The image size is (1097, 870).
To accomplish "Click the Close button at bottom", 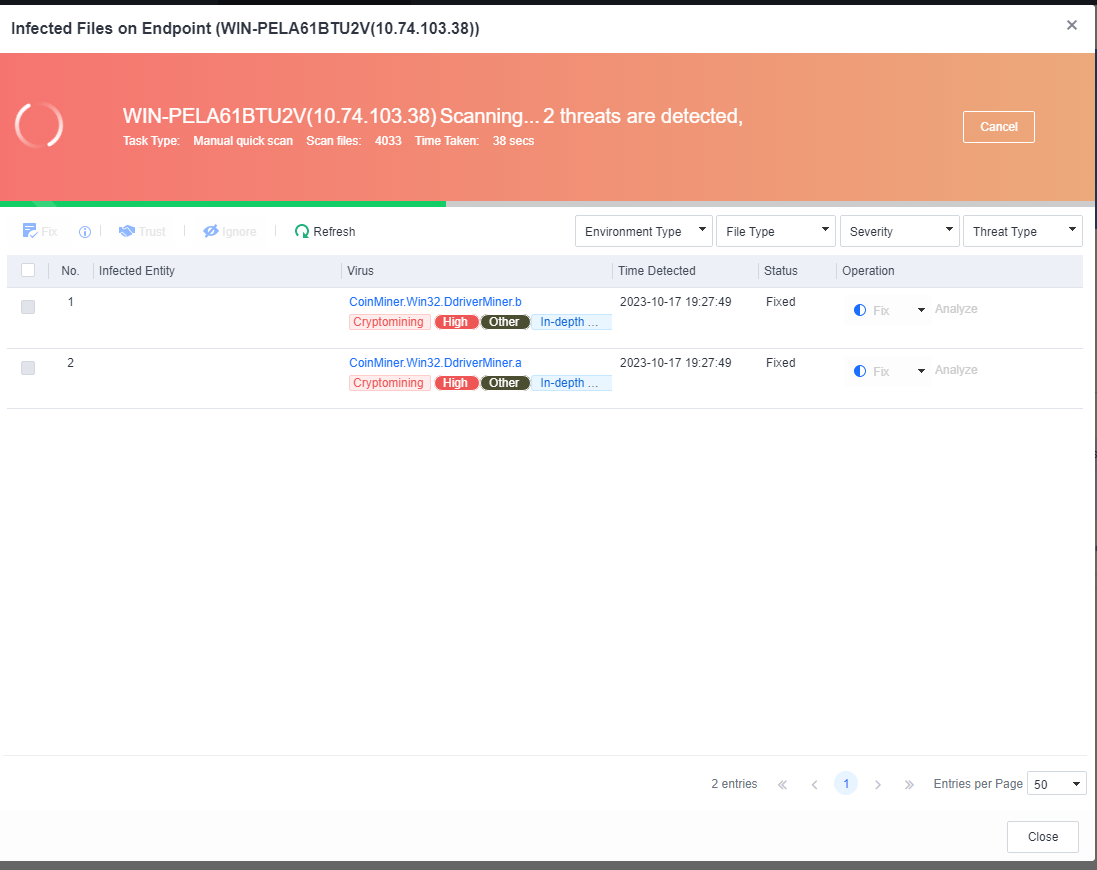I will 1042,837.
